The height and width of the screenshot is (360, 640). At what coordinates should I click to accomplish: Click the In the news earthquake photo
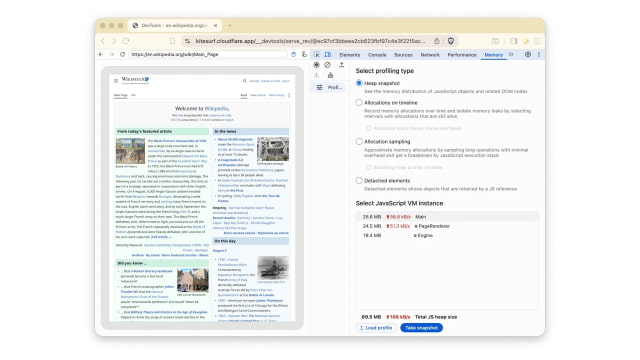point(273,149)
